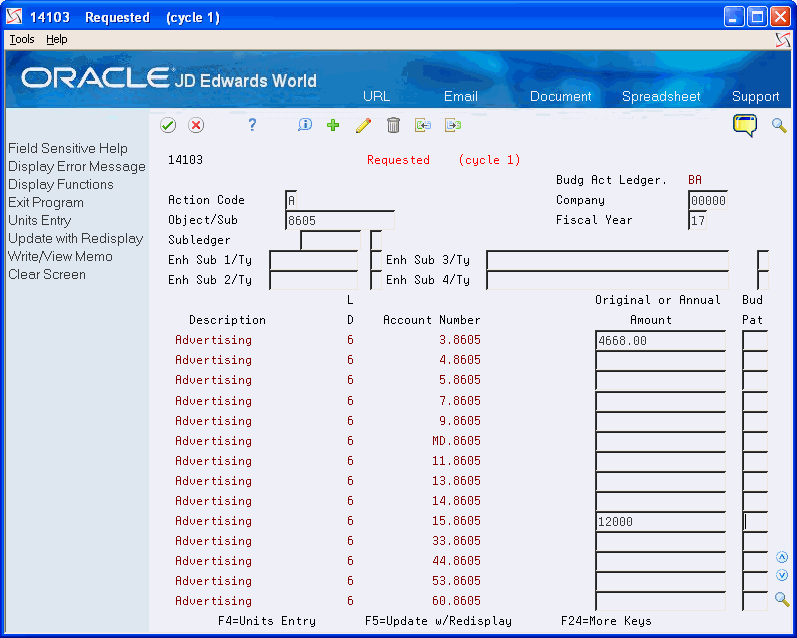
Task: Click amount field for account 4.8605
Action: pos(660,360)
